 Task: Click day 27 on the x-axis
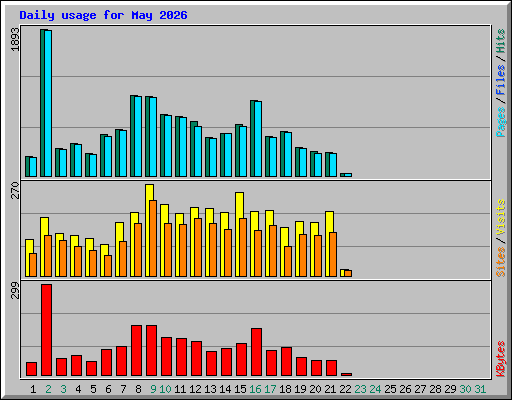(420, 389)
